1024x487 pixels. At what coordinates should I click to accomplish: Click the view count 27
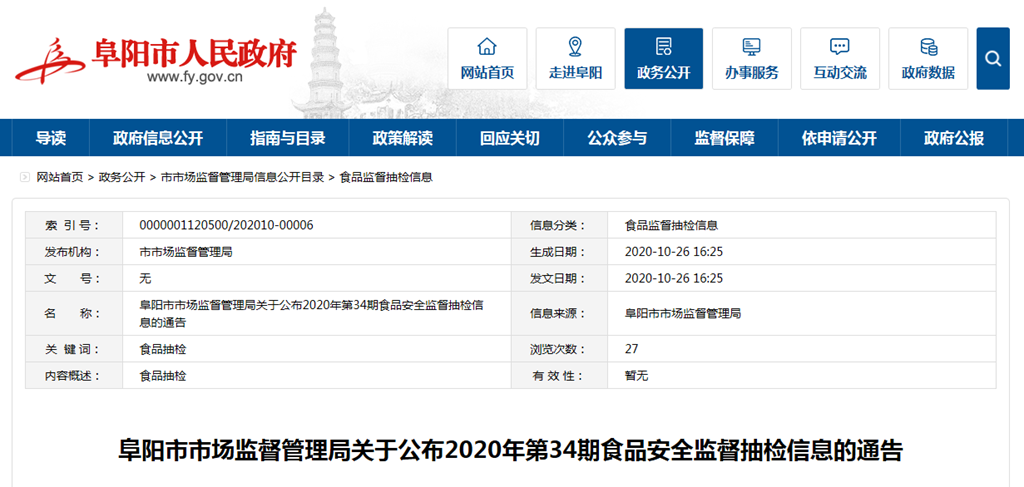coord(631,349)
